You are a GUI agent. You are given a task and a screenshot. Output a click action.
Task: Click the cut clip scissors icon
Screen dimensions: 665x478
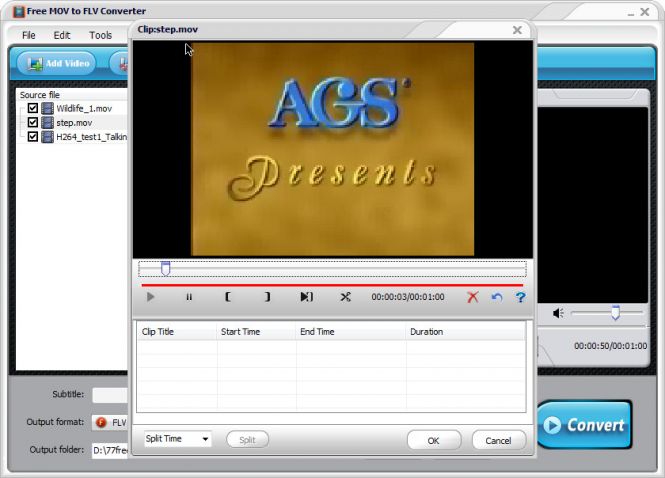(345, 297)
